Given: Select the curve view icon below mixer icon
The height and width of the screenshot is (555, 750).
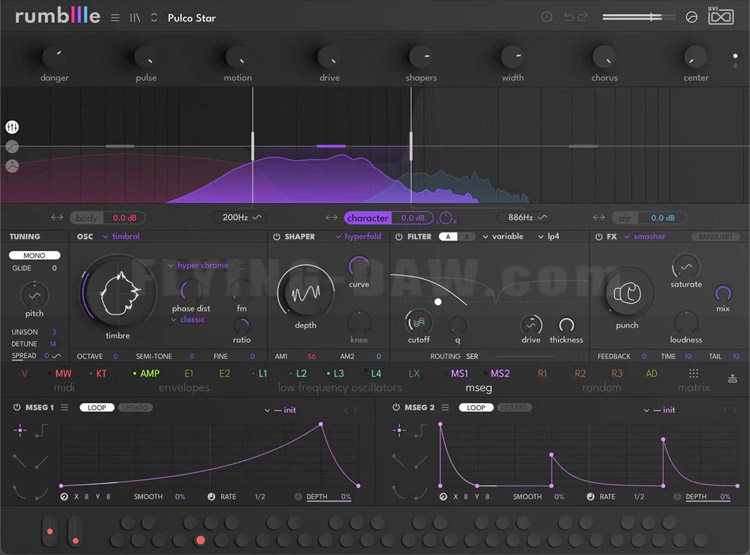Looking at the screenshot, I should [12, 166].
